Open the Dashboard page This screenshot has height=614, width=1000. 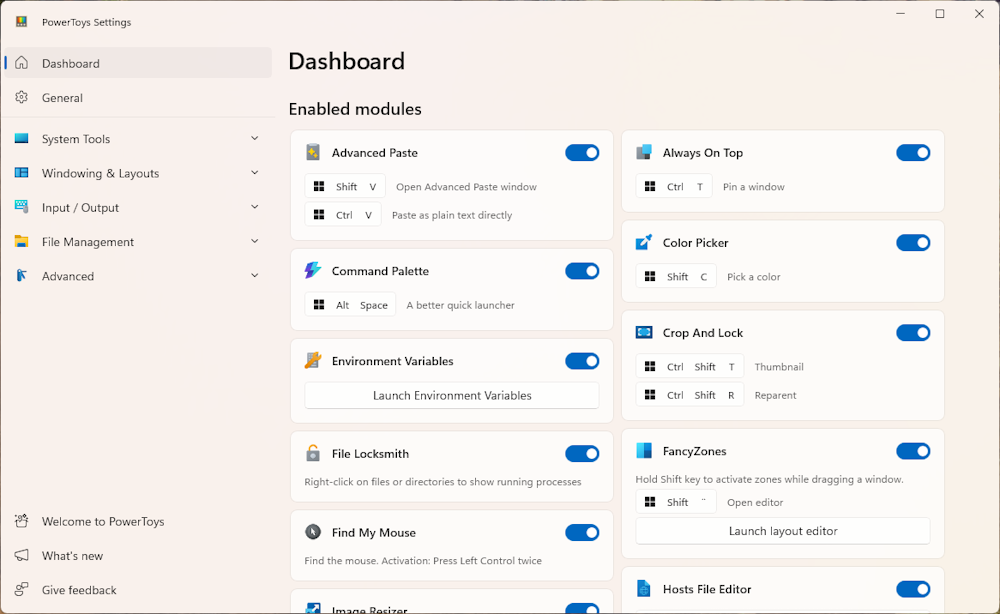coord(138,63)
